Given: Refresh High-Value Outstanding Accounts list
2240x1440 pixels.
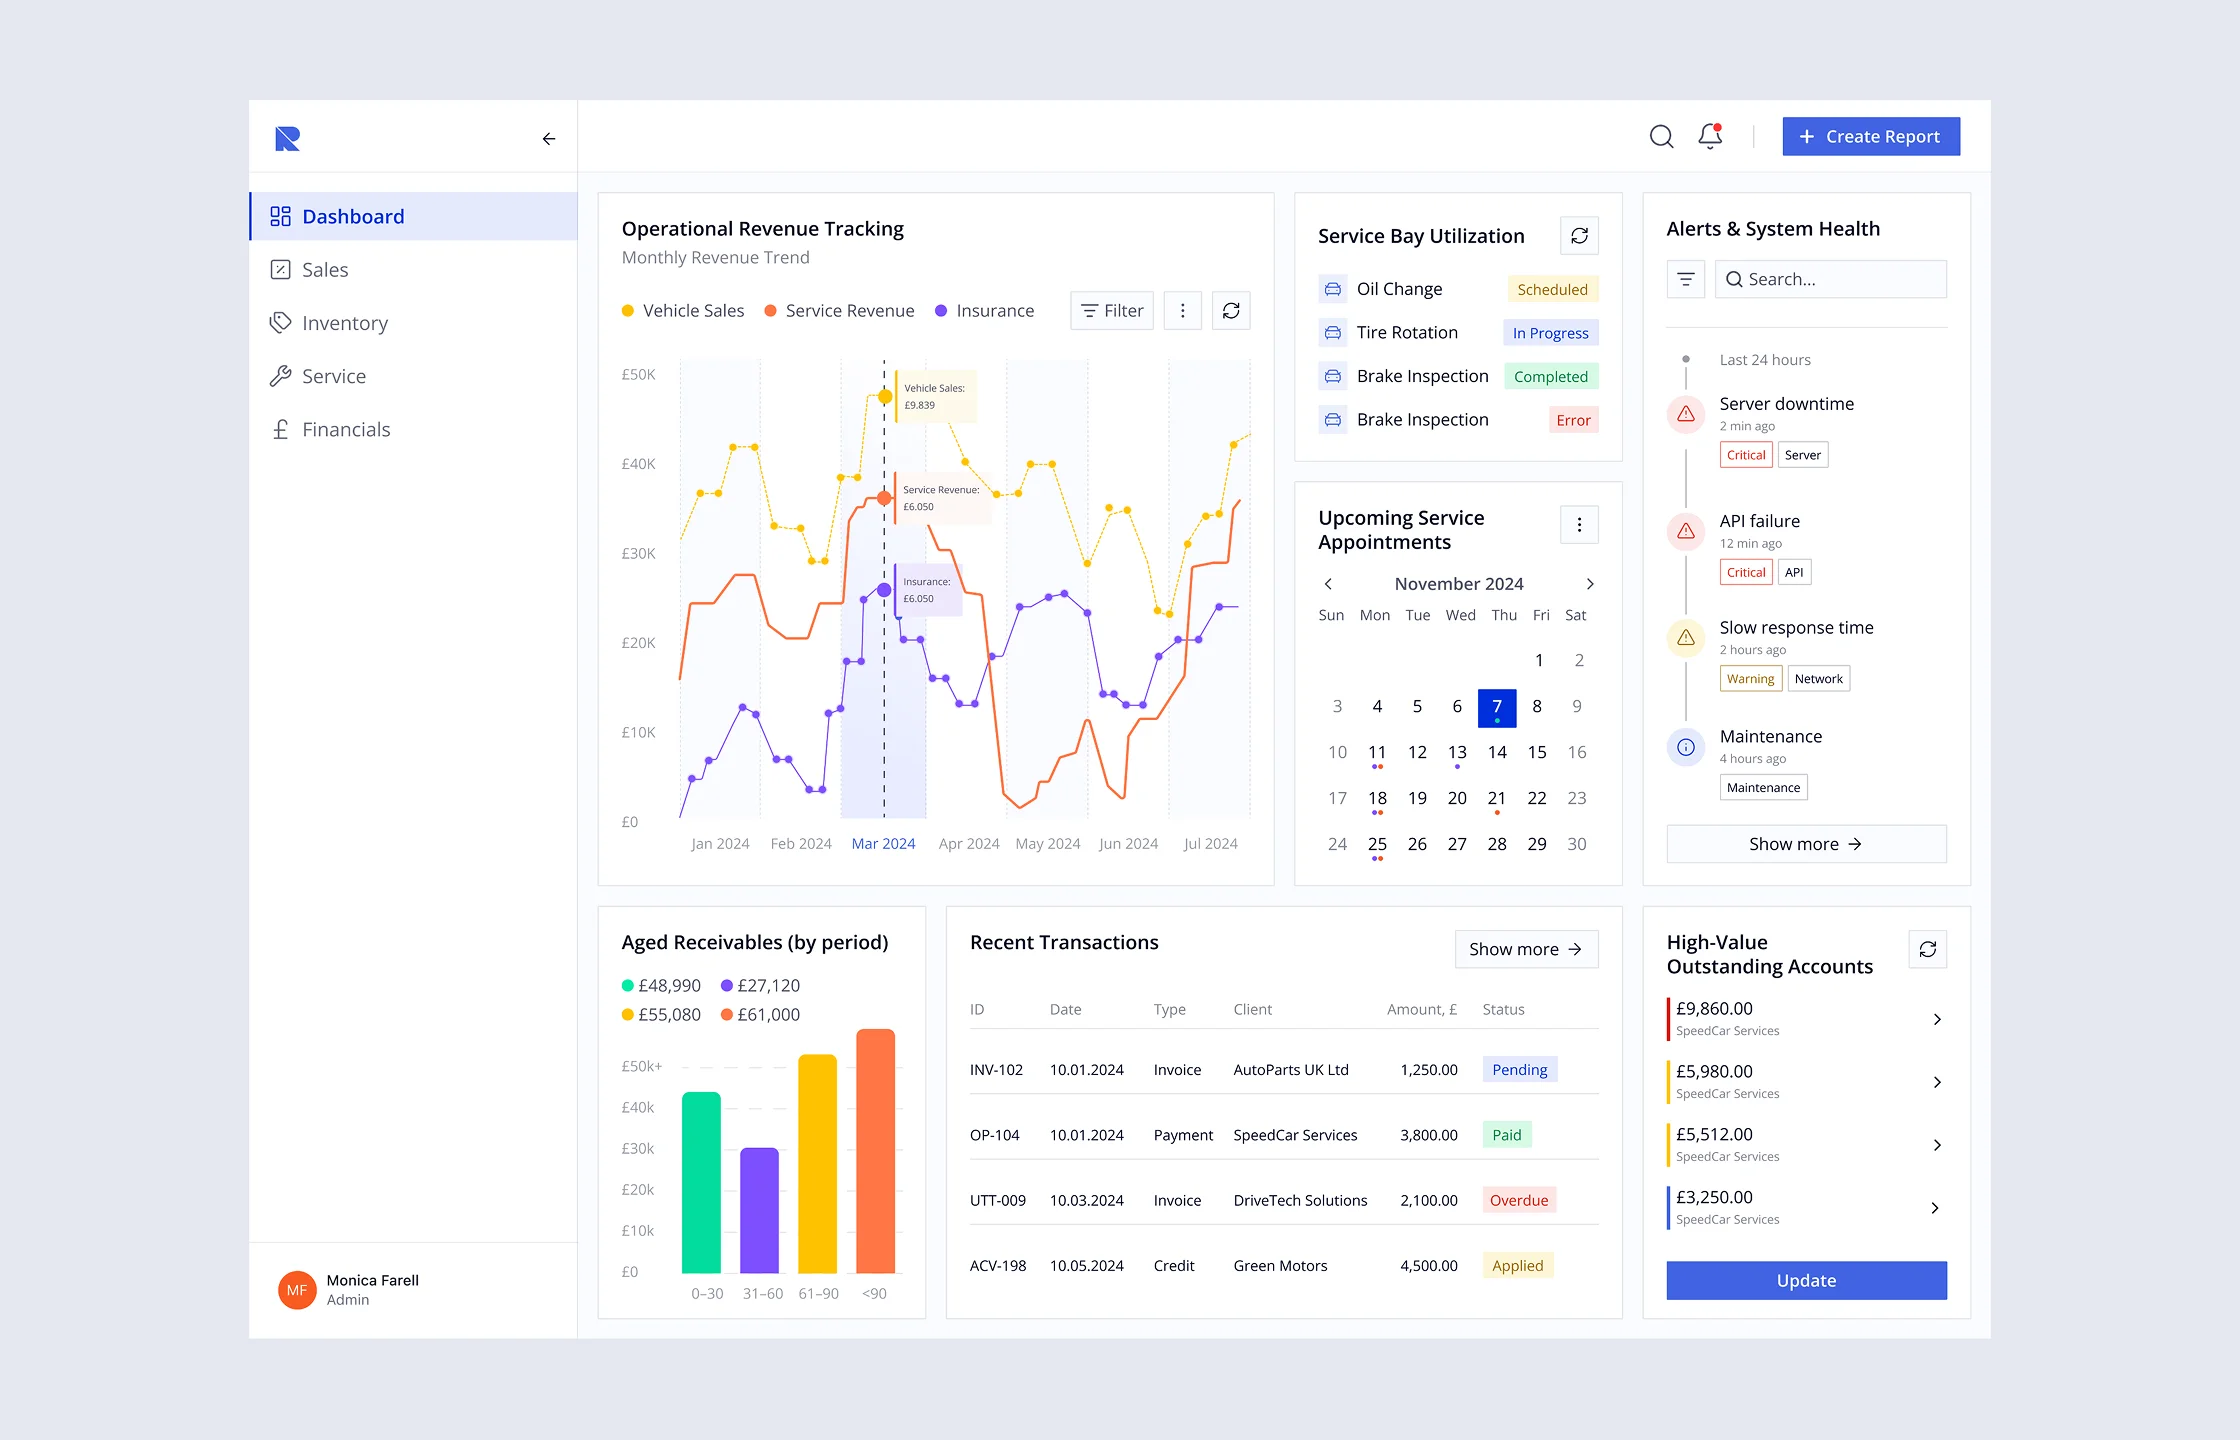Looking at the screenshot, I should click(1927, 949).
